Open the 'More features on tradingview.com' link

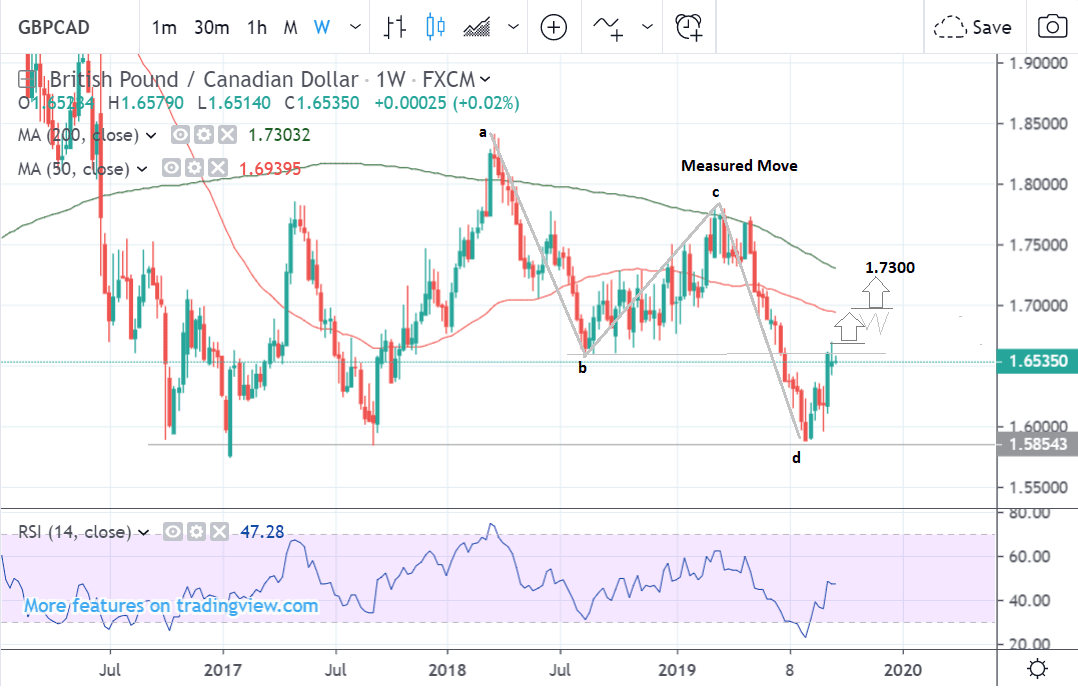point(171,606)
